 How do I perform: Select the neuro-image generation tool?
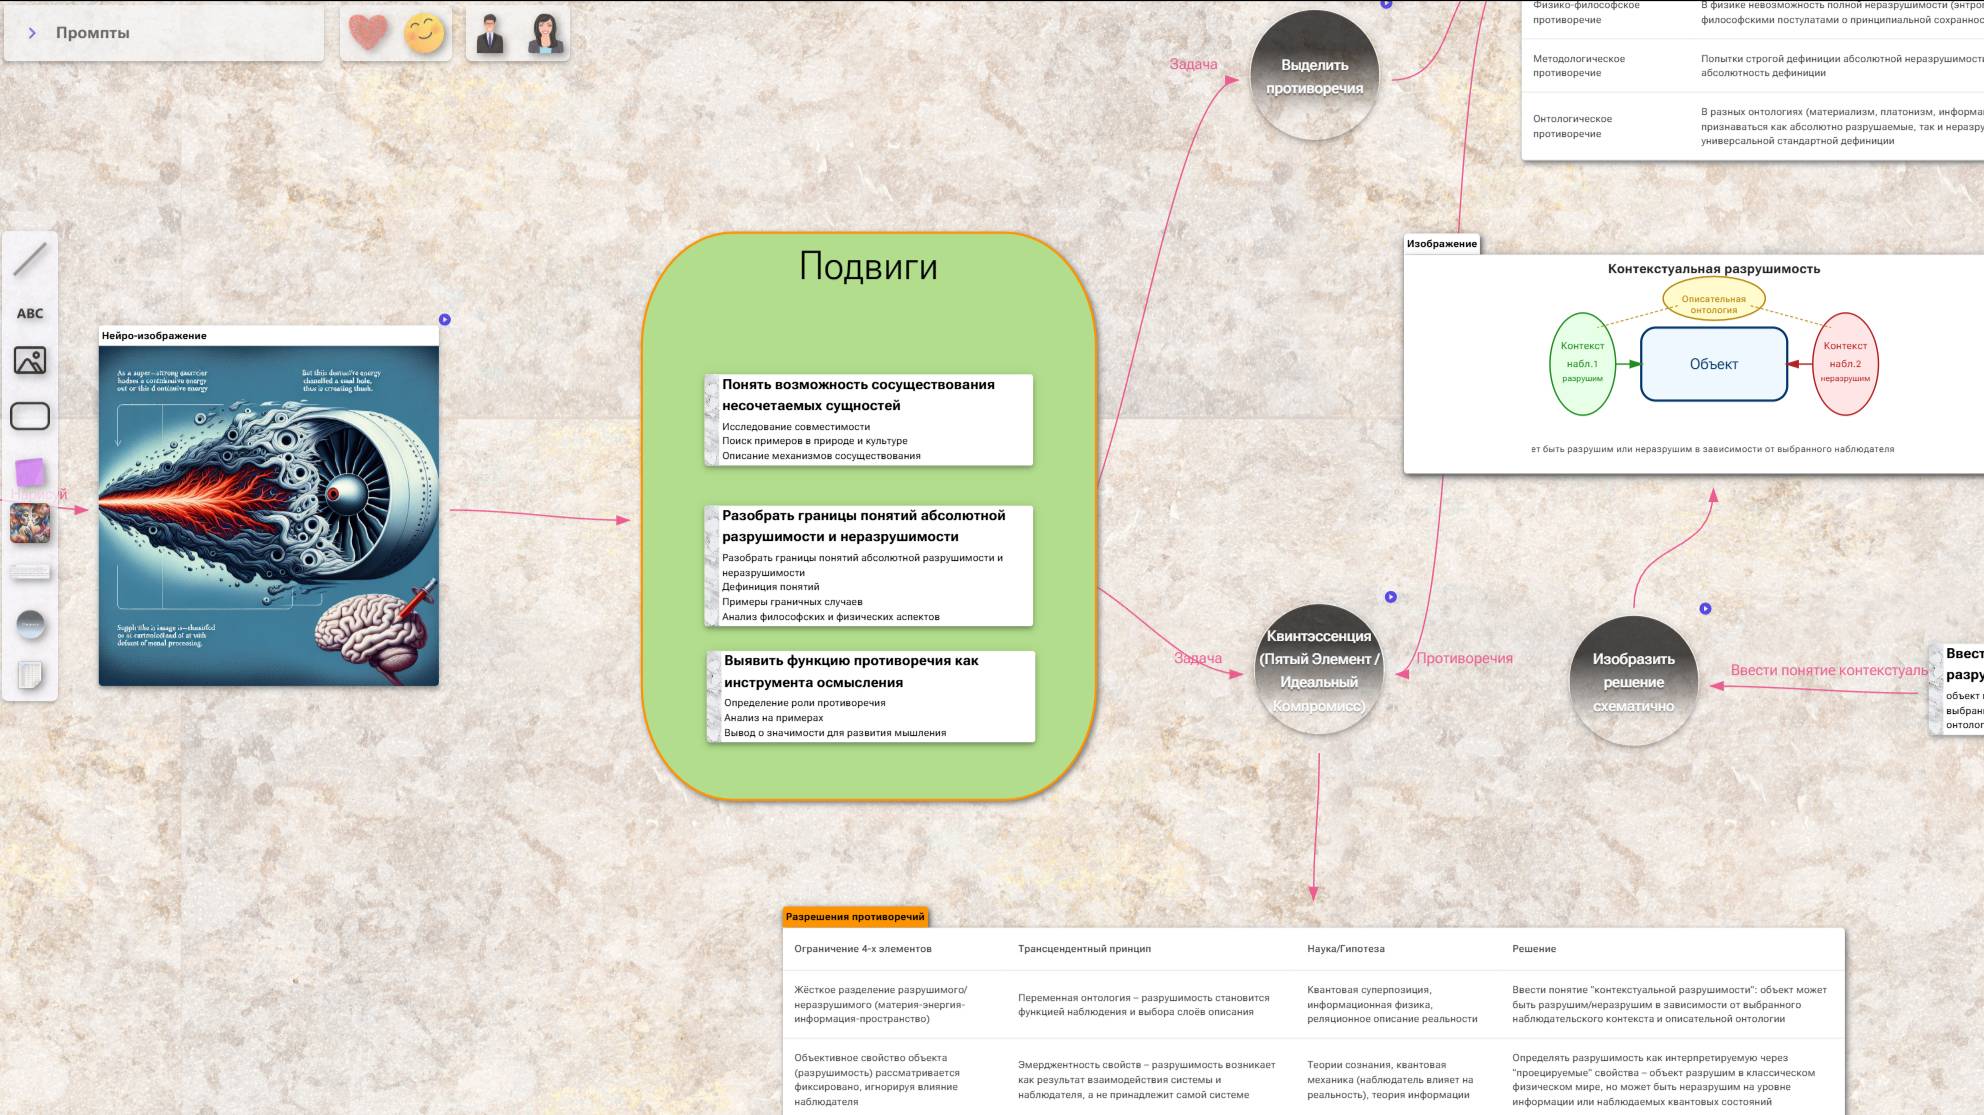tap(30, 523)
